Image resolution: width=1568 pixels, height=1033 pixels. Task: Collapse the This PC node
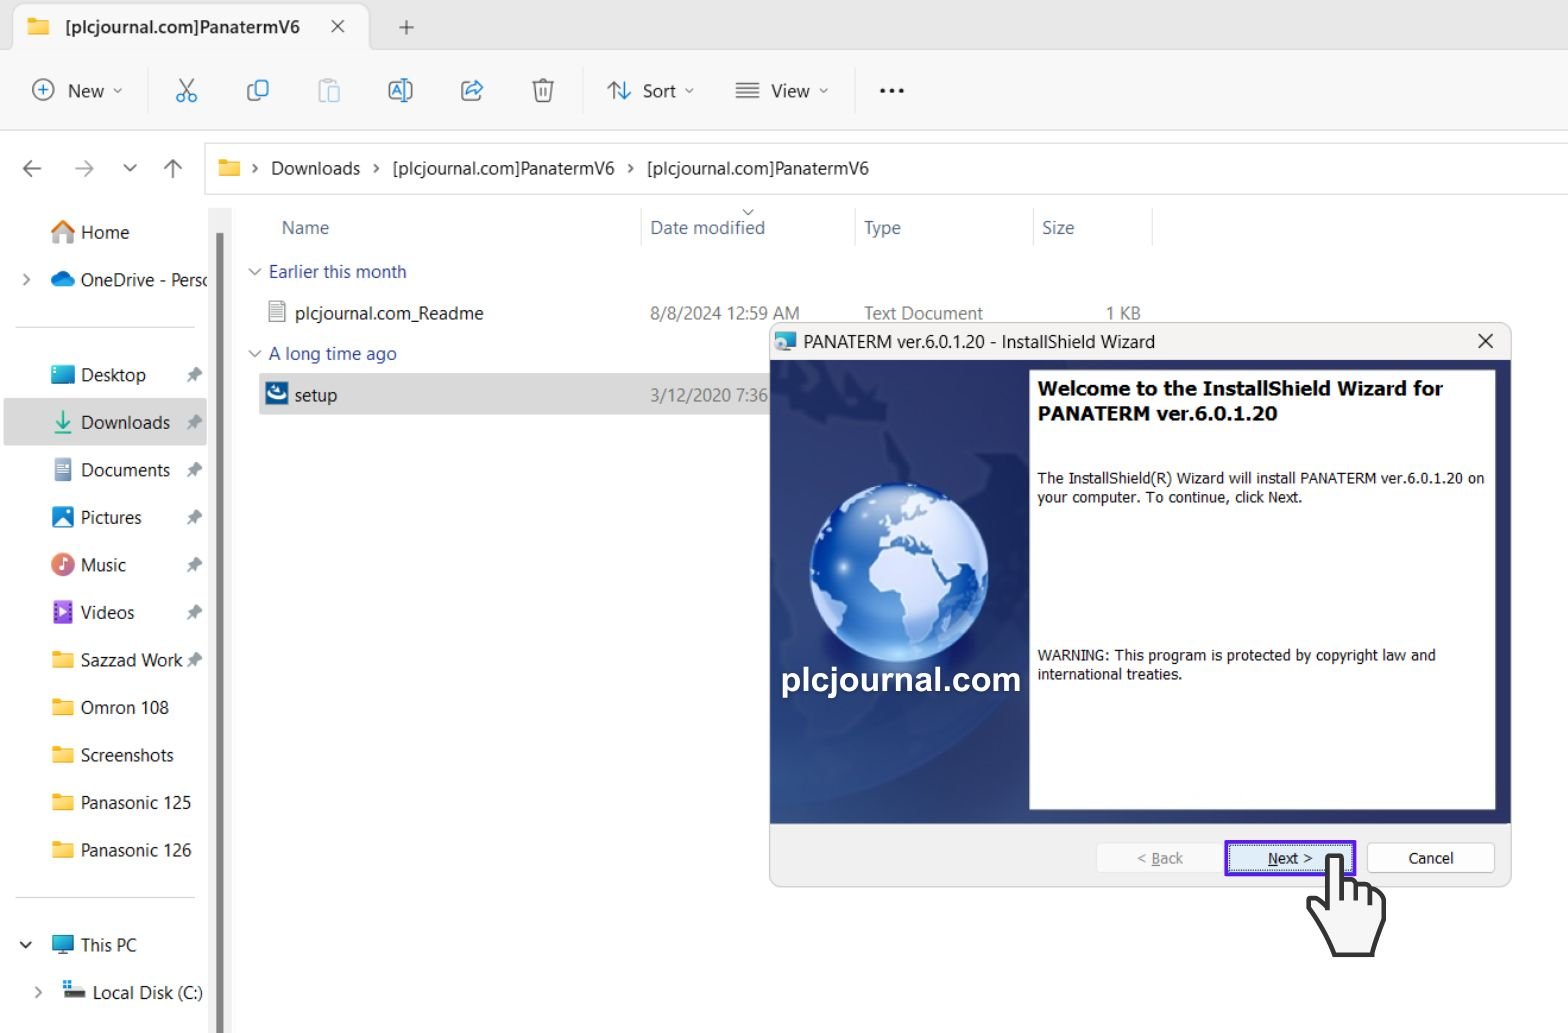26,945
